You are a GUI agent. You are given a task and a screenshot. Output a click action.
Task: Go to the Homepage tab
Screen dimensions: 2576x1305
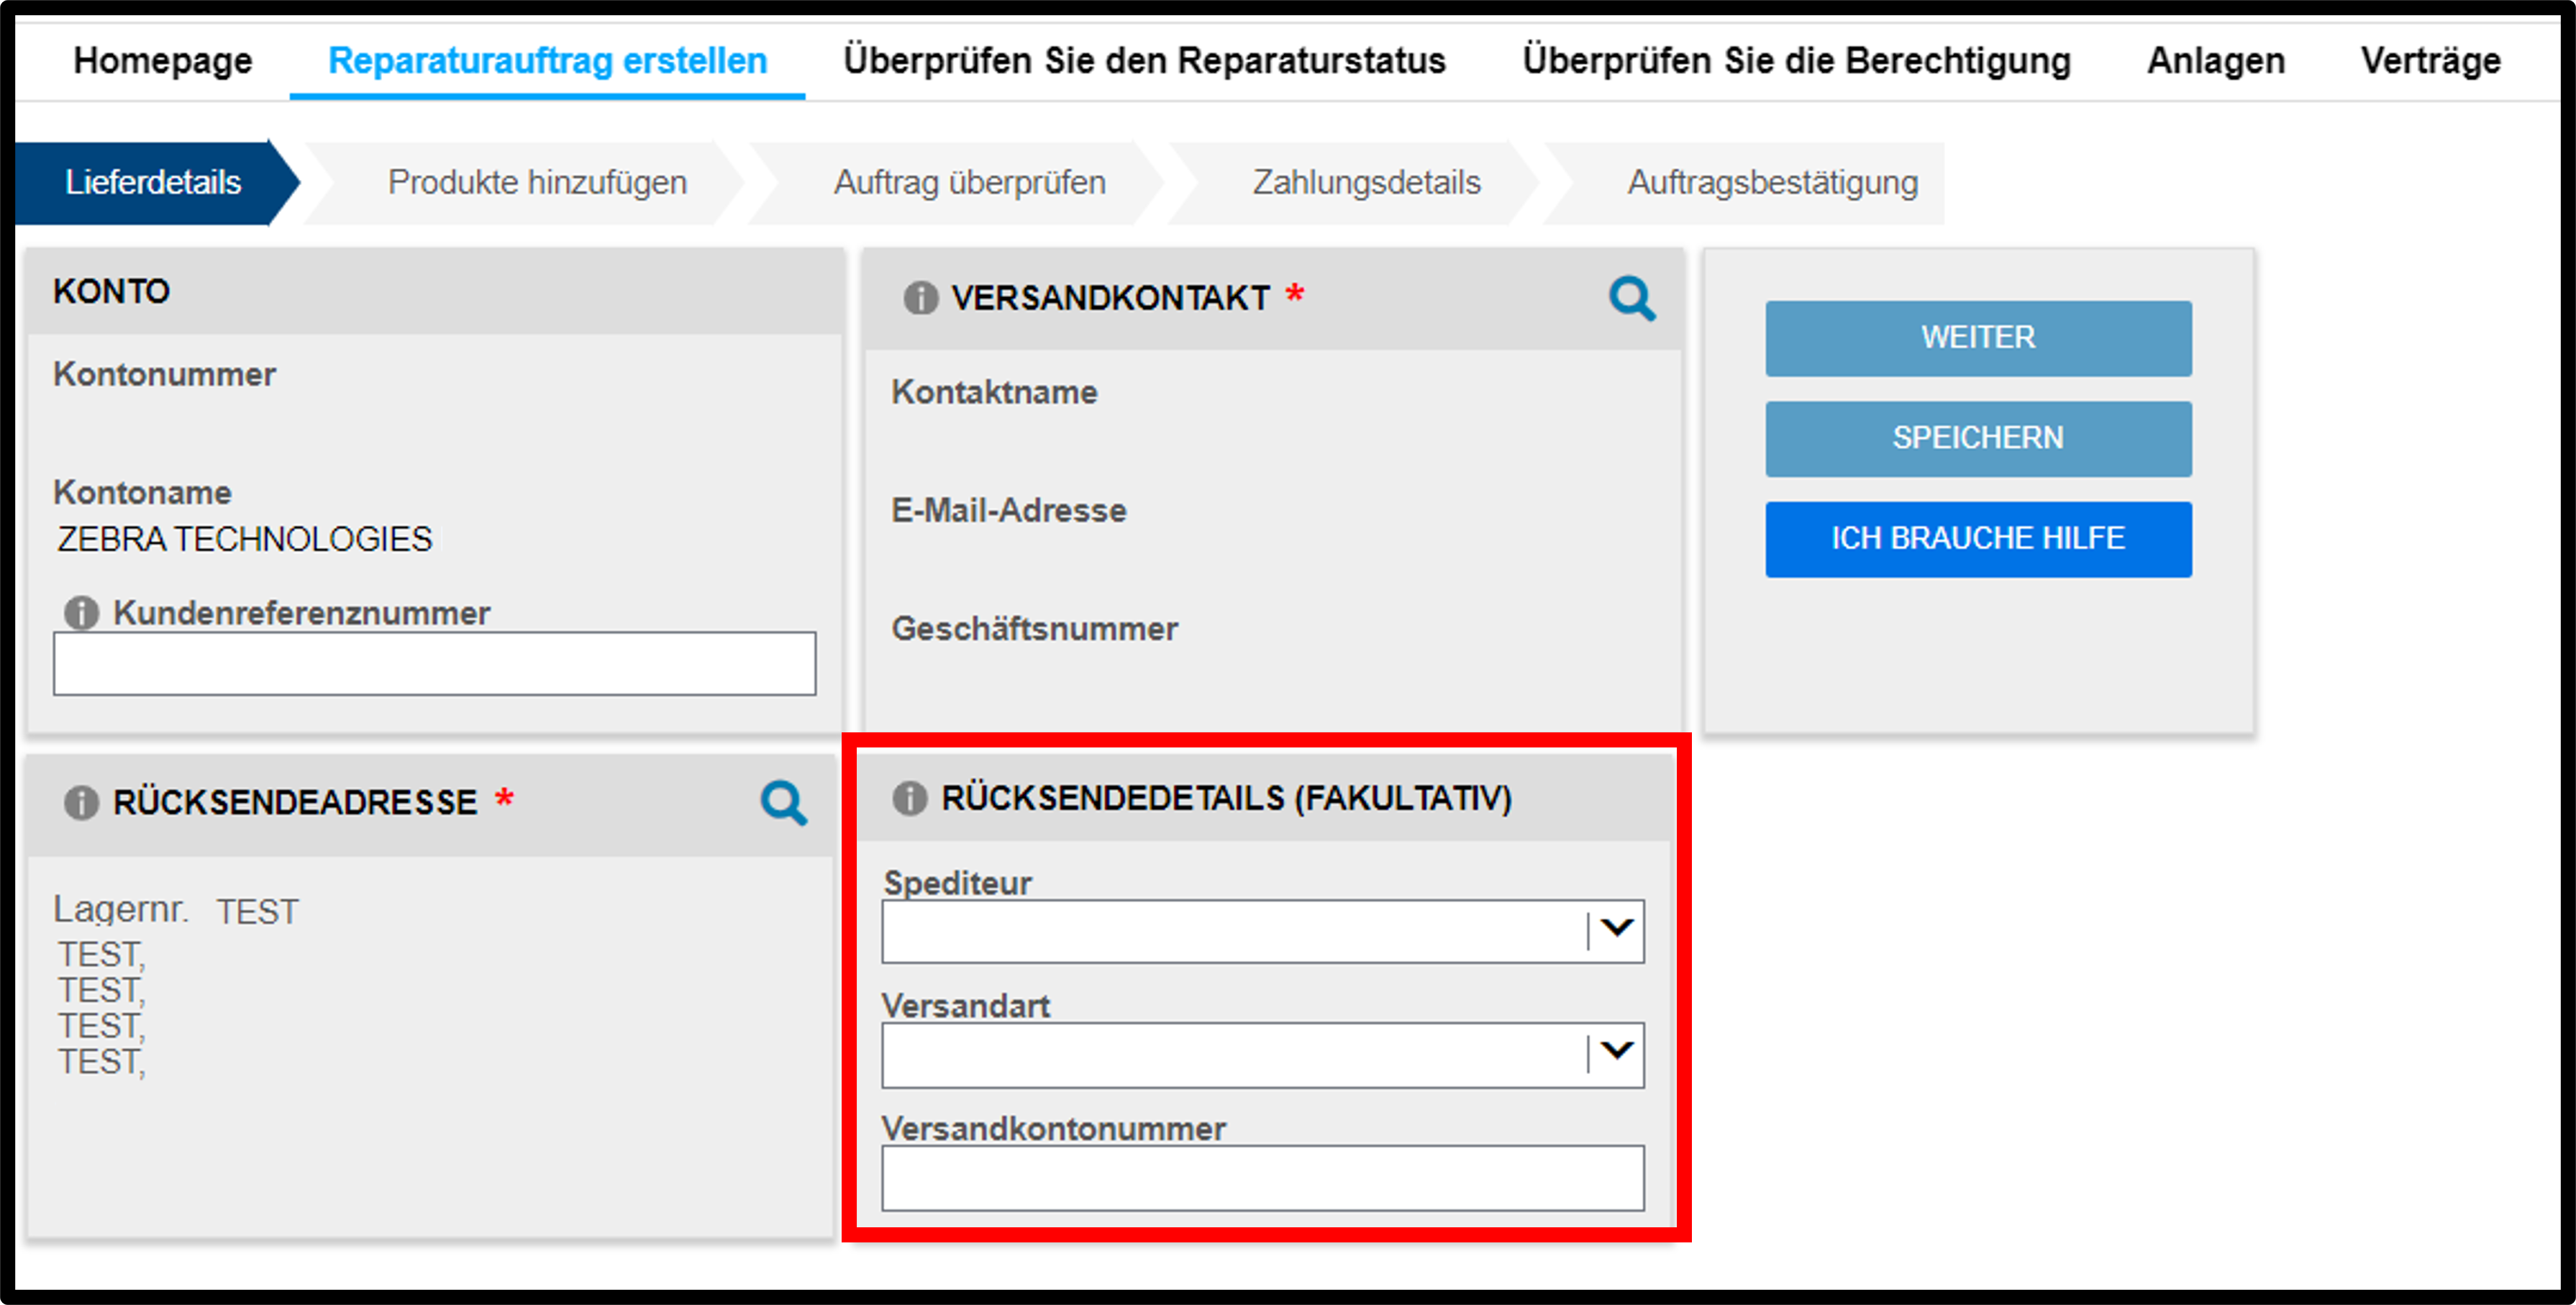[x=163, y=60]
